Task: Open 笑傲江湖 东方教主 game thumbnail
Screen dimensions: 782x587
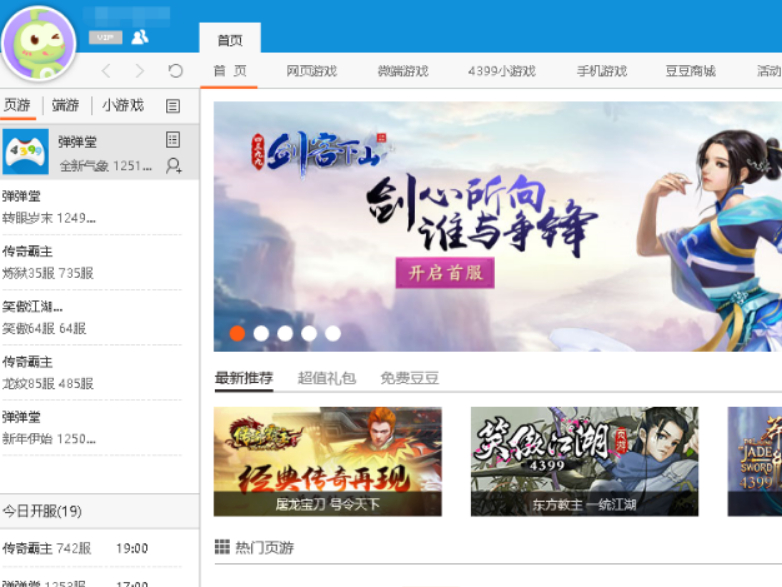Action: (x=585, y=461)
